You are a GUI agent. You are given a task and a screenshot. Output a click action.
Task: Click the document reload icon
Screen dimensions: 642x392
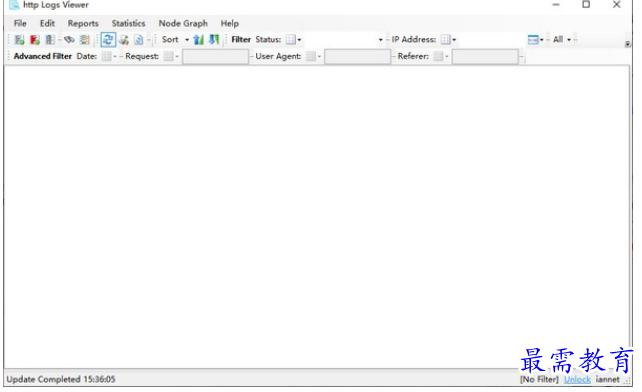pyautogui.click(x=139, y=40)
